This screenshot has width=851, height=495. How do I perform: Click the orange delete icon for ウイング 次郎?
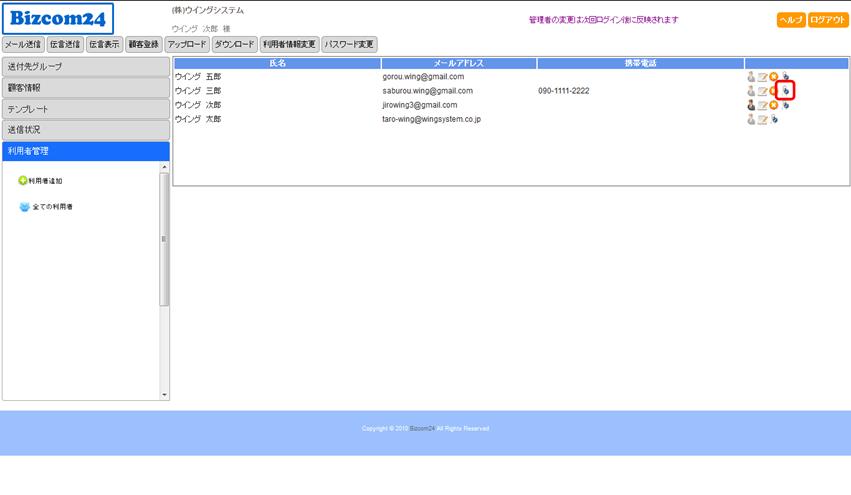click(773, 105)
